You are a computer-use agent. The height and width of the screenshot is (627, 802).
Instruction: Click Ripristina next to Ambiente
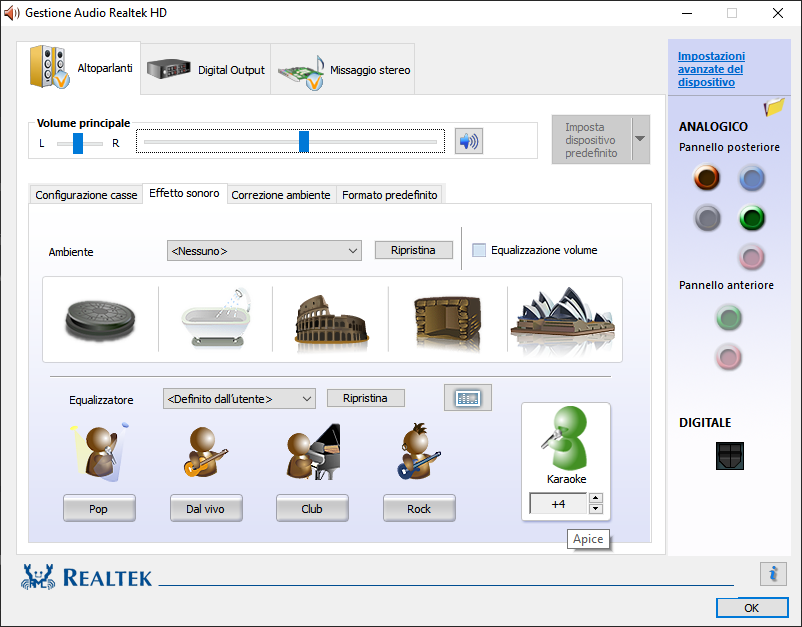tap(413, 250)
